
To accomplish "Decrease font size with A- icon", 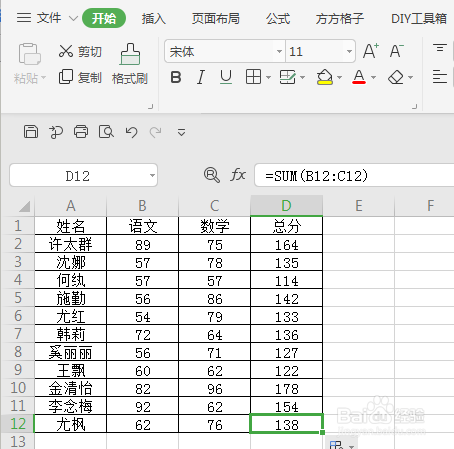I will 397,51.
